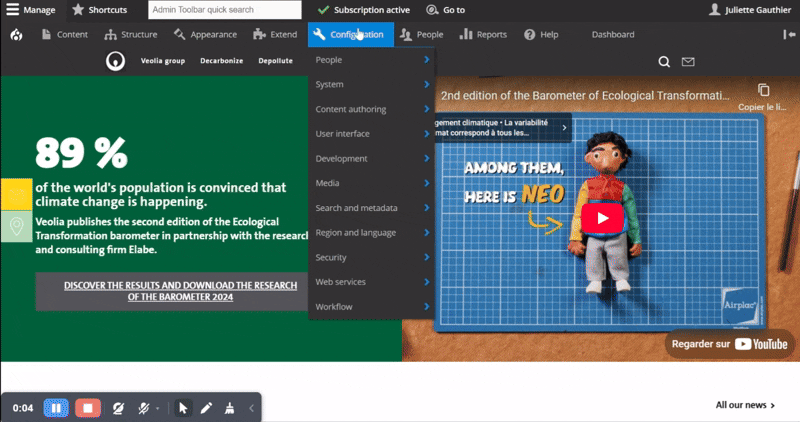The width and height of the screenshot is (800, 422).
Task: Toggle the muted microphone icon
Action: tap(145, 408)
